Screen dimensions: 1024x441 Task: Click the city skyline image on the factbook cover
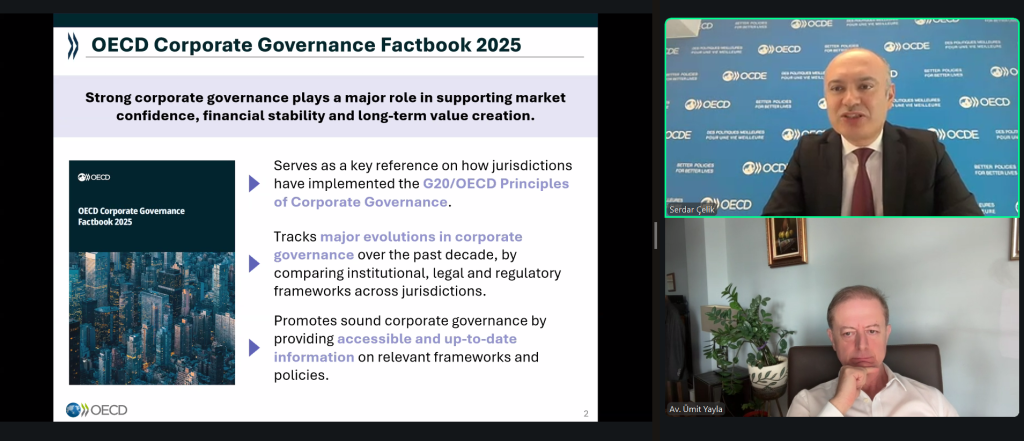tap(152, 317)
